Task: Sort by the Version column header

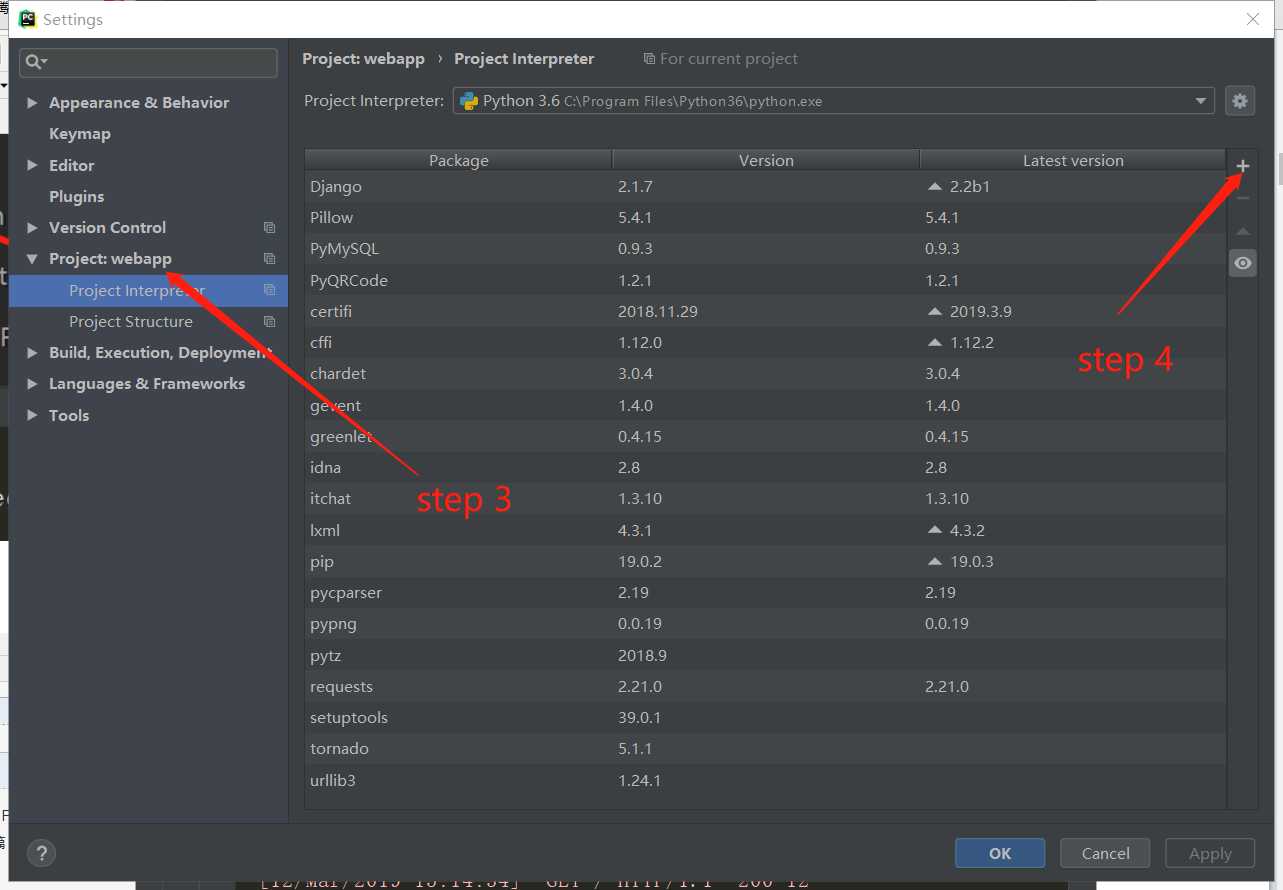Action: [766, 160]
